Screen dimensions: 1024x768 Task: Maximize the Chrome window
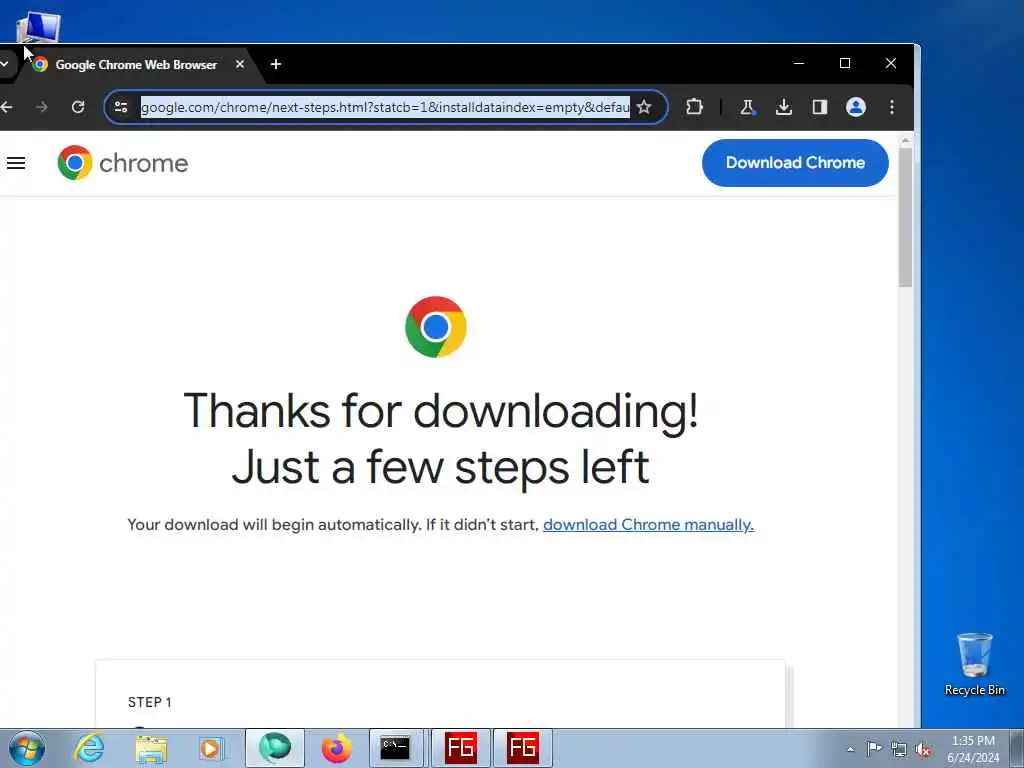tap(844, 63)
